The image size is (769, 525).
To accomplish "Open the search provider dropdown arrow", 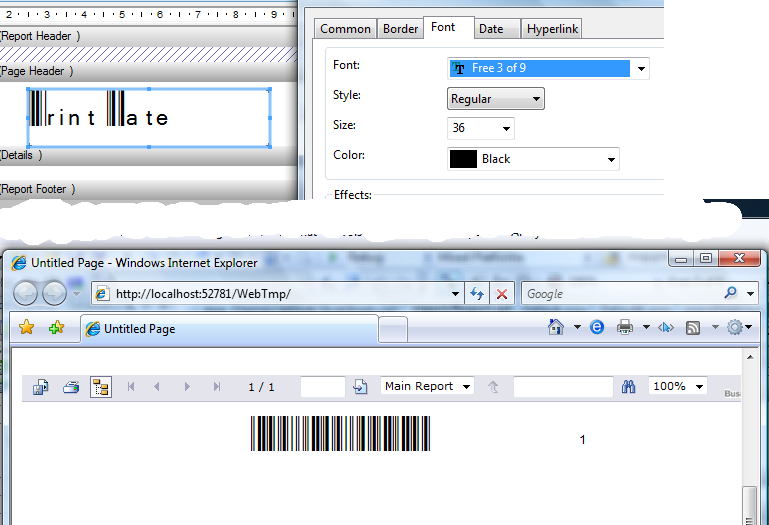I will (x=750, y=293).
